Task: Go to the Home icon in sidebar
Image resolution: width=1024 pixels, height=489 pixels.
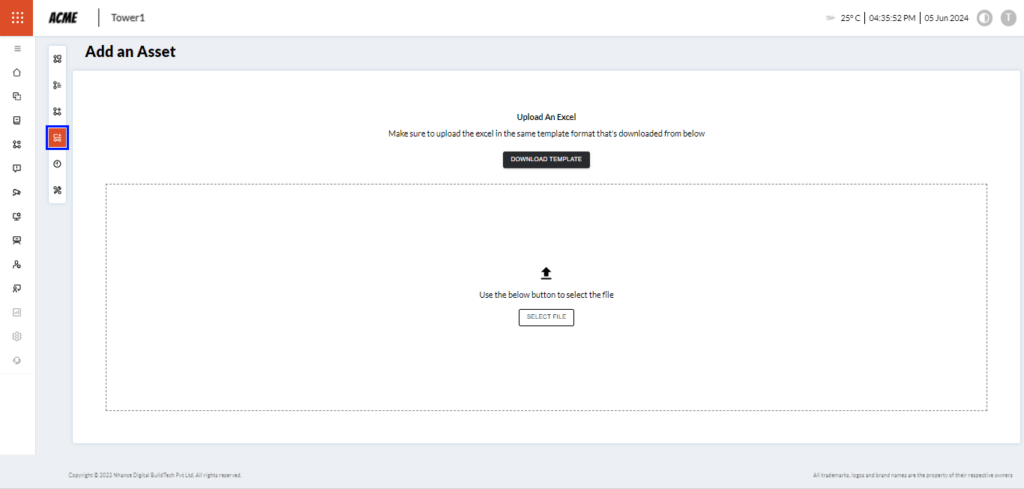Action: click(17, 72)
